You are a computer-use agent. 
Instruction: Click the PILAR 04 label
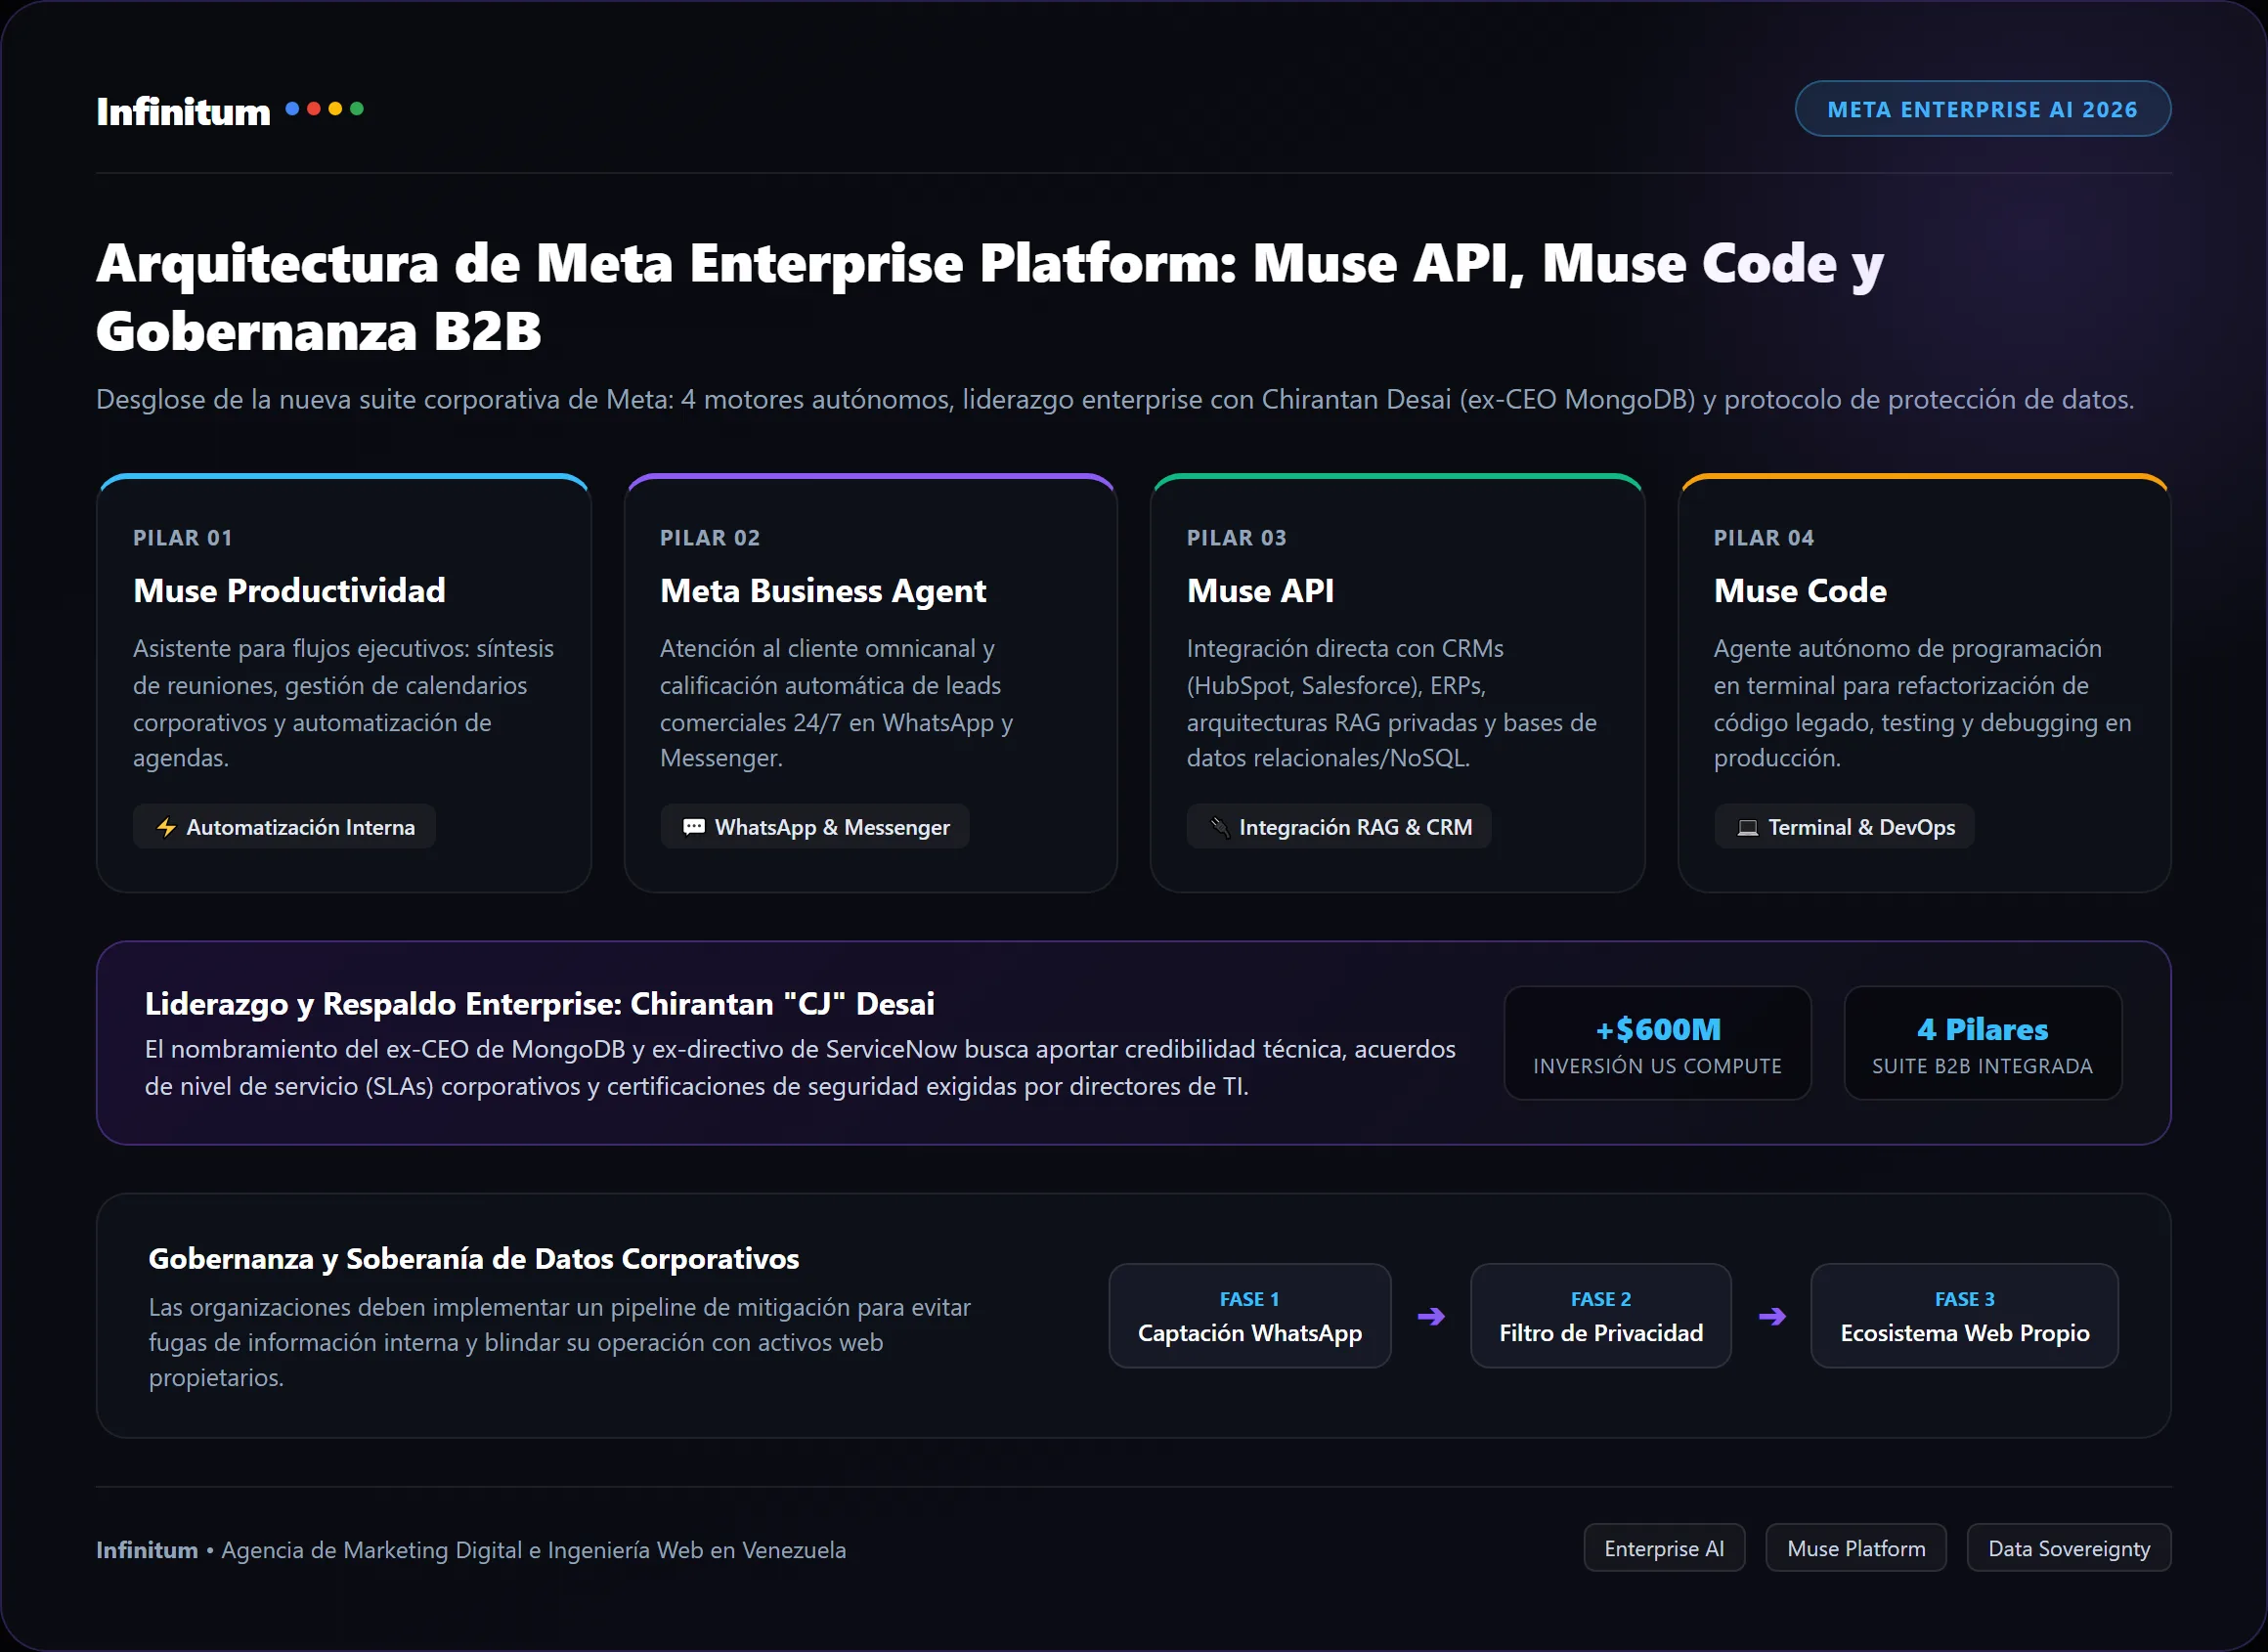tap(1763, 538)
